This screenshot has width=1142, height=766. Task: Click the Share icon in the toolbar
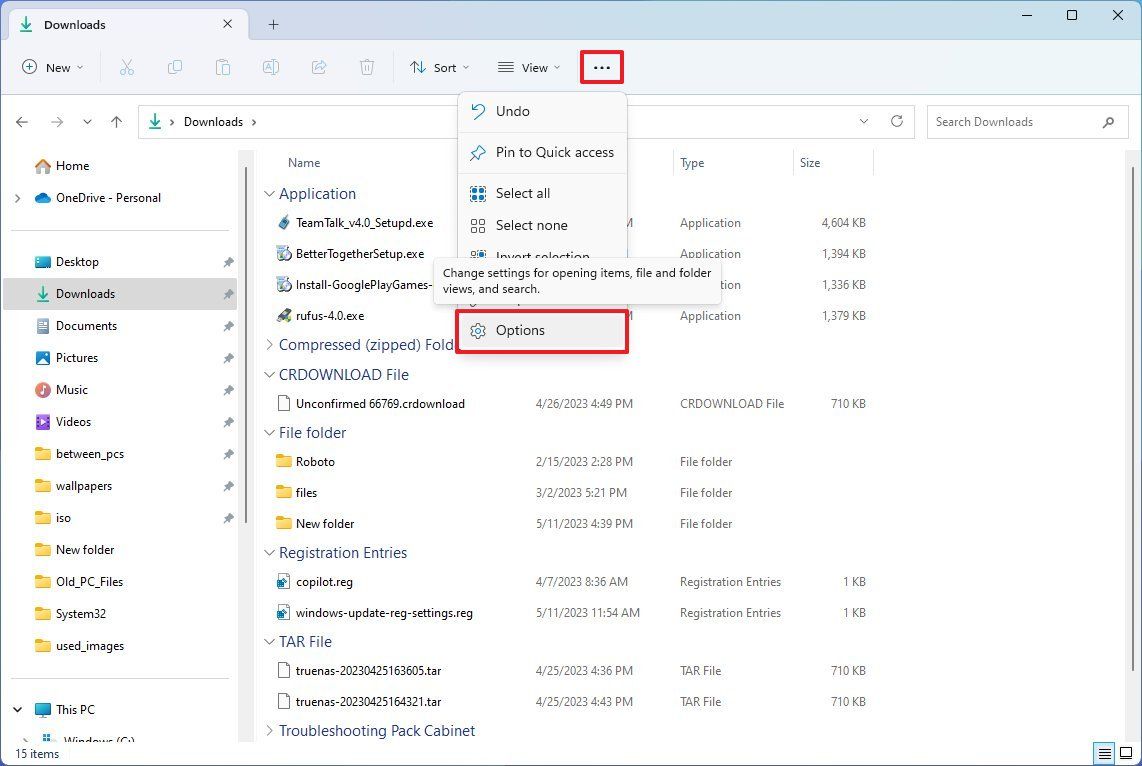pos(318,67)
